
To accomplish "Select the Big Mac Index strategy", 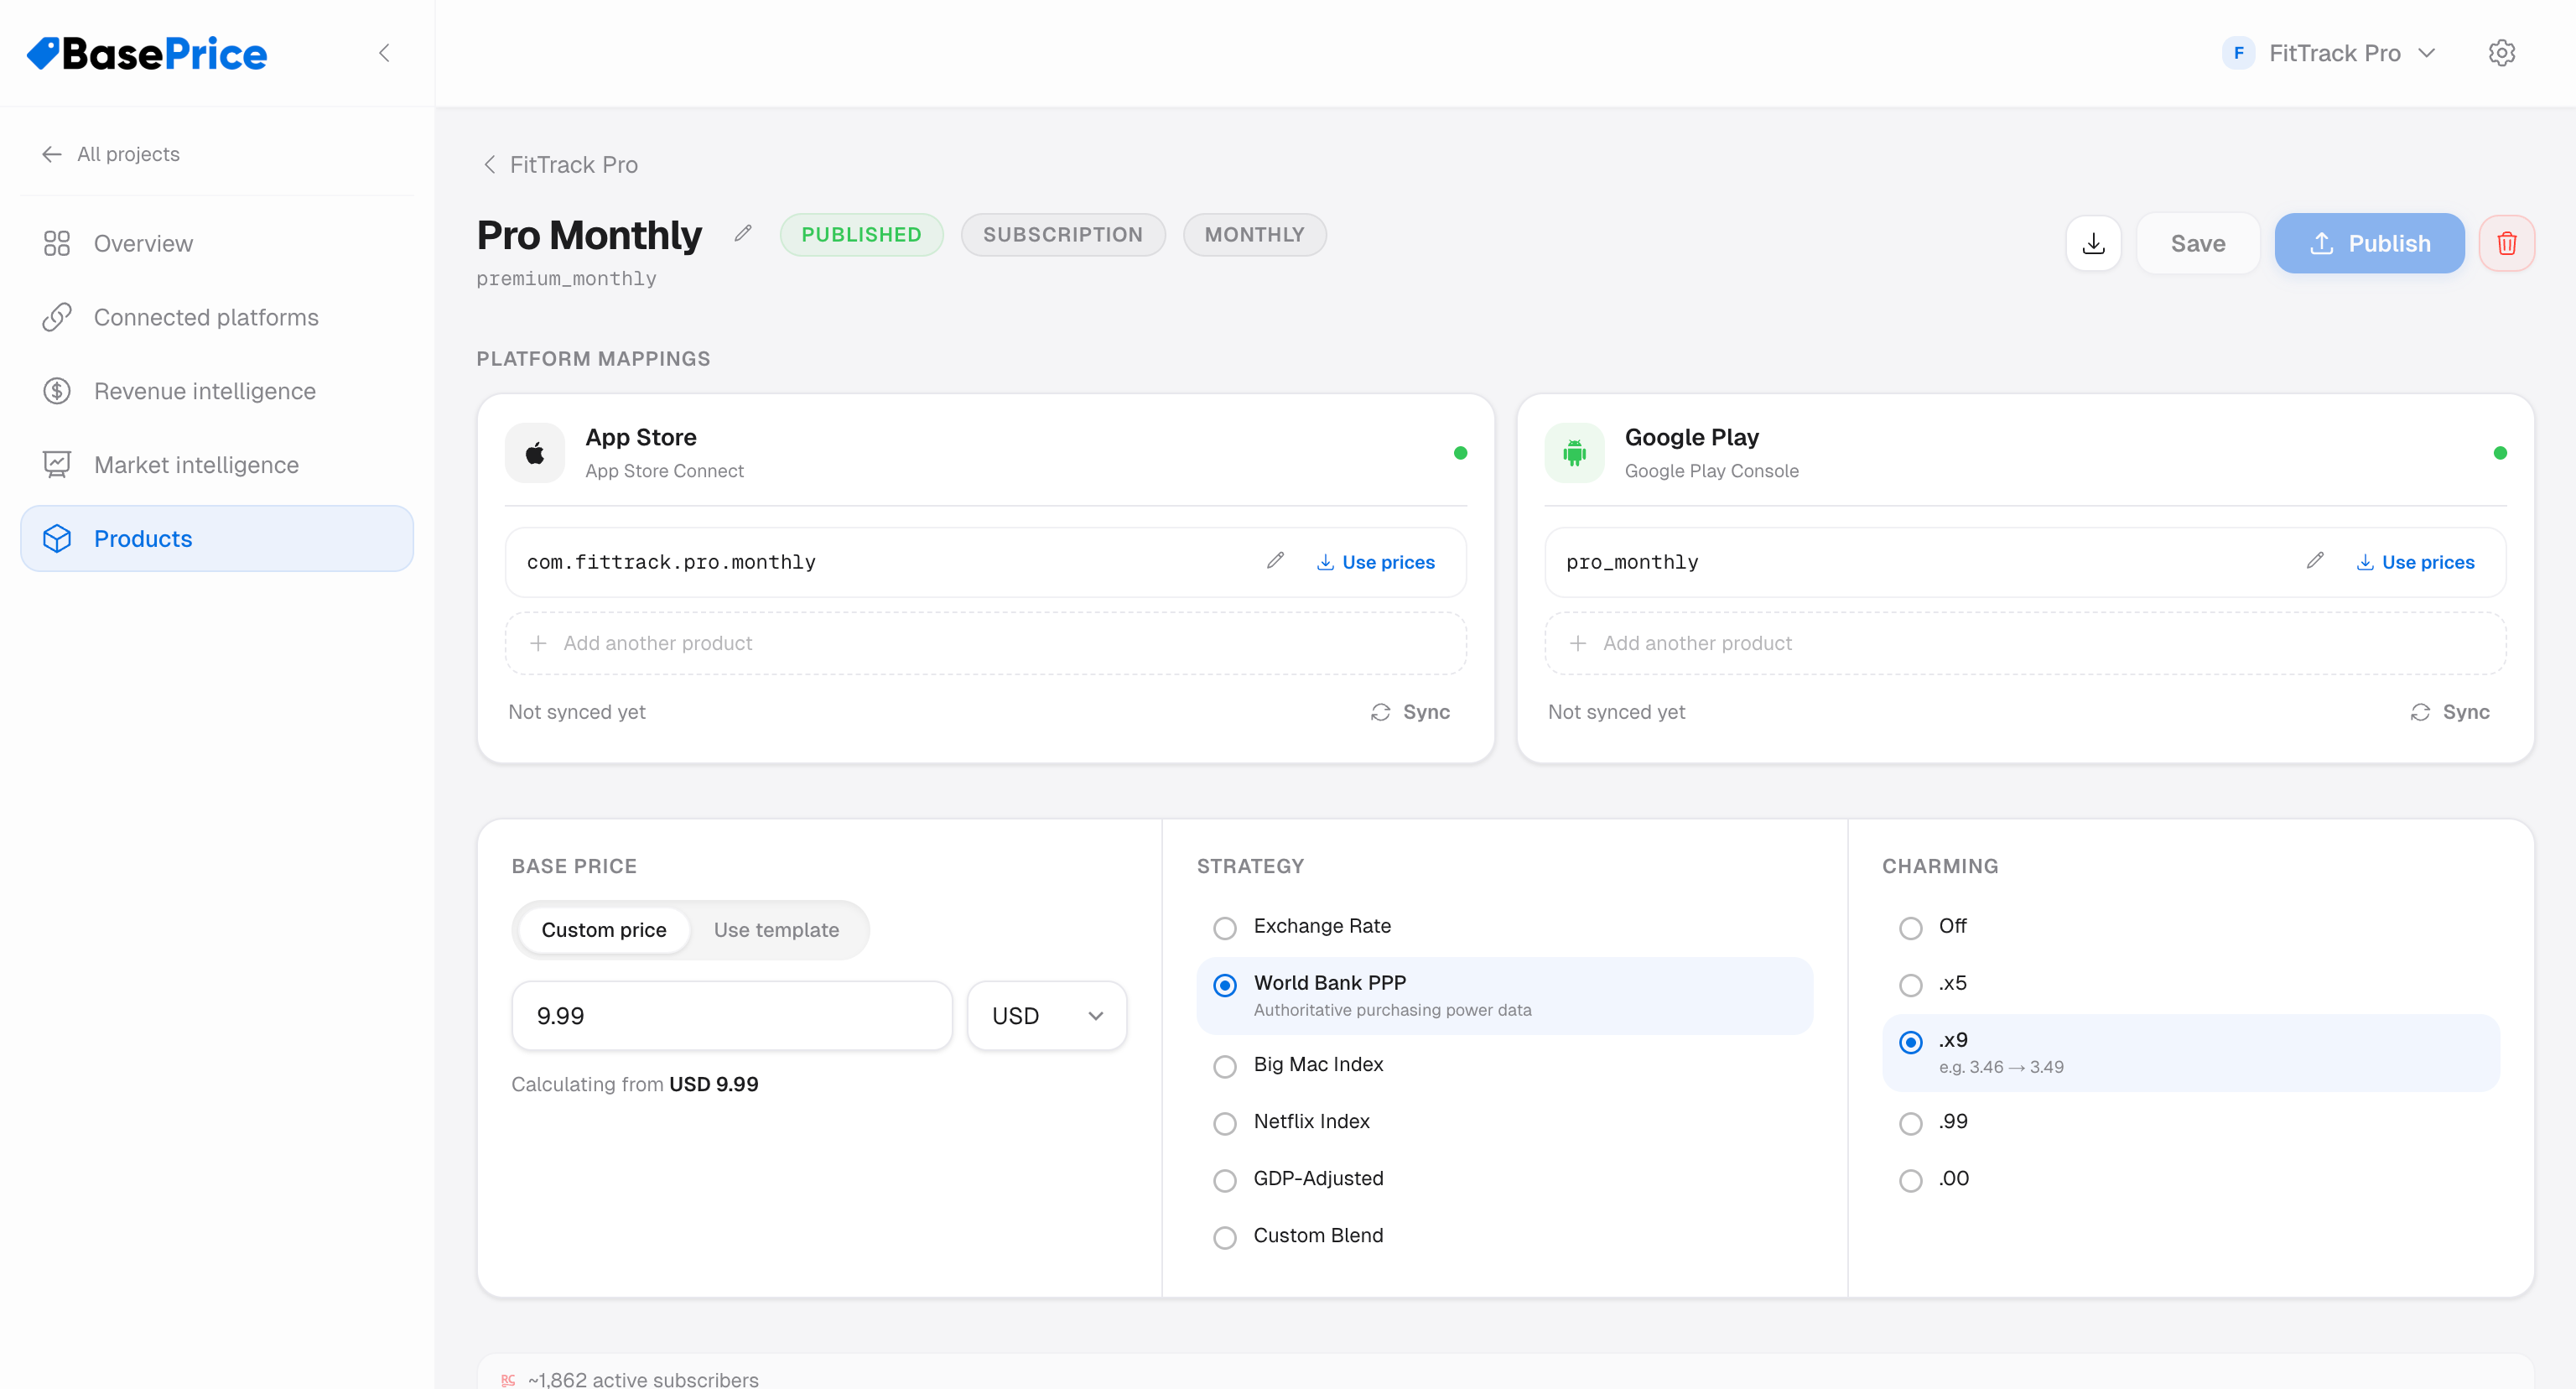I will tap(1505, 1065).
